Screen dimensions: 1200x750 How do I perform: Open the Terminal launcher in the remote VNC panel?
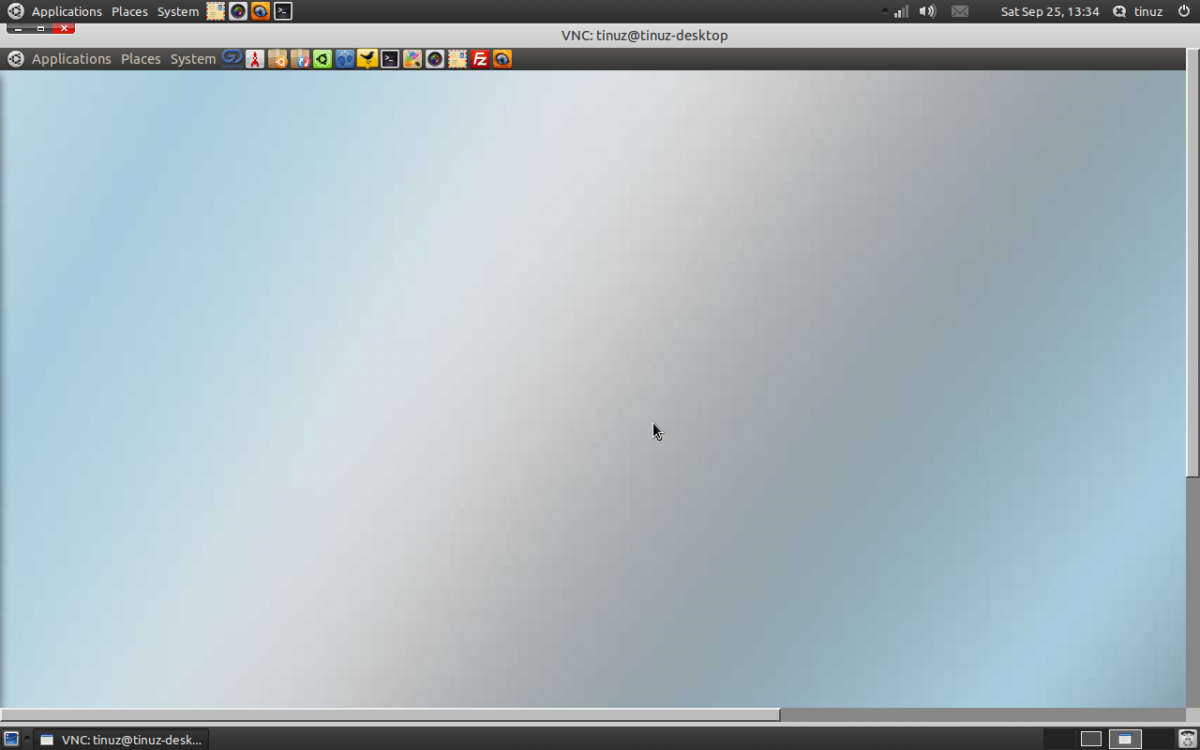click(x=390, y=59)
